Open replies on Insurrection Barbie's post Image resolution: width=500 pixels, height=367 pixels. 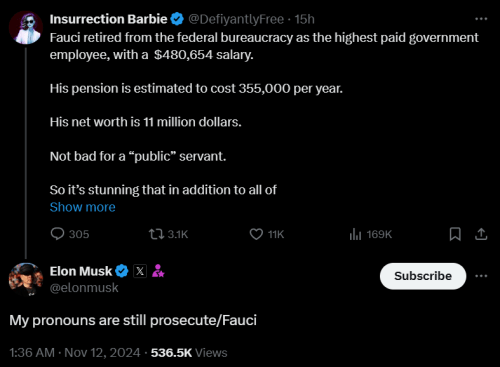[57, 234]
